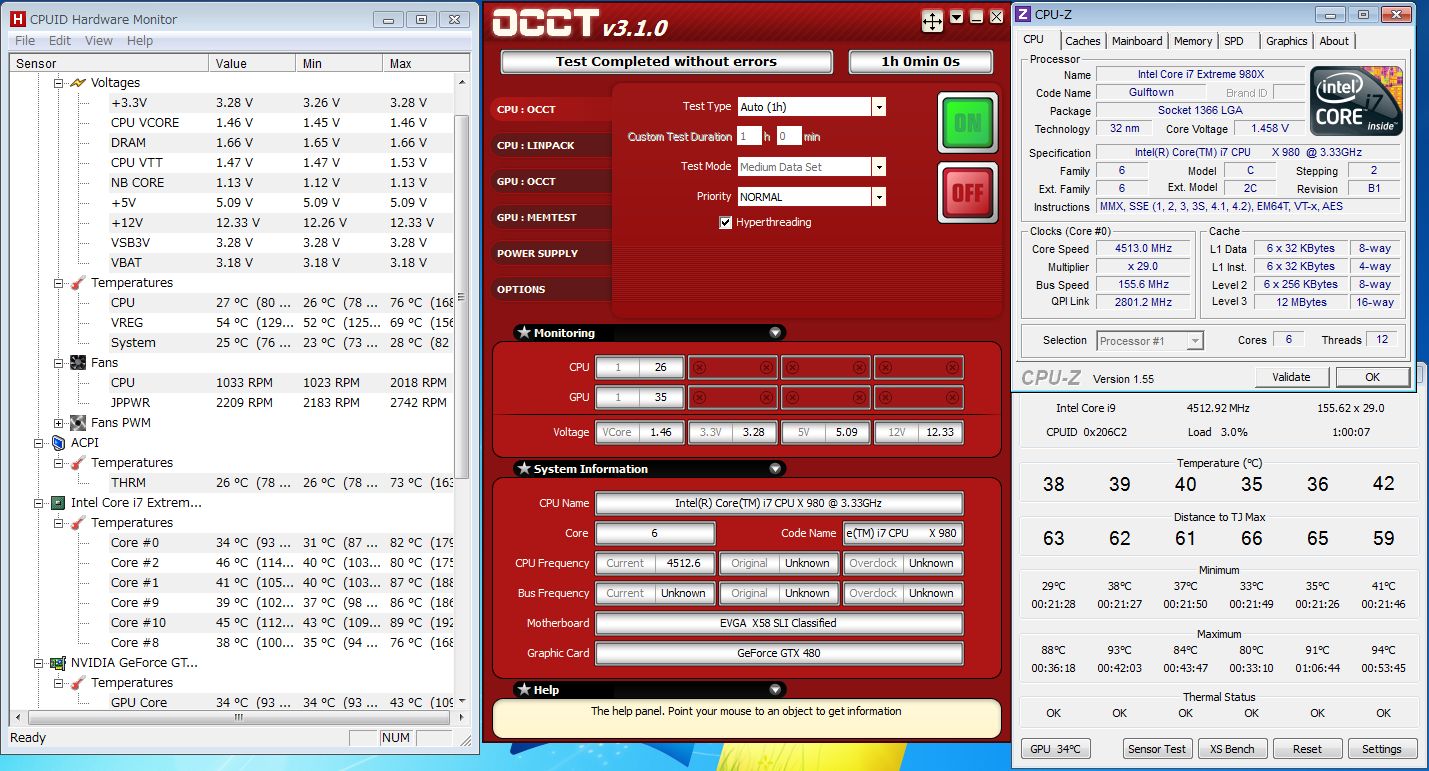Click the star icon beside Help in OCCT
This screenshot has height=771, width=1429.
[x=523, y=690]
